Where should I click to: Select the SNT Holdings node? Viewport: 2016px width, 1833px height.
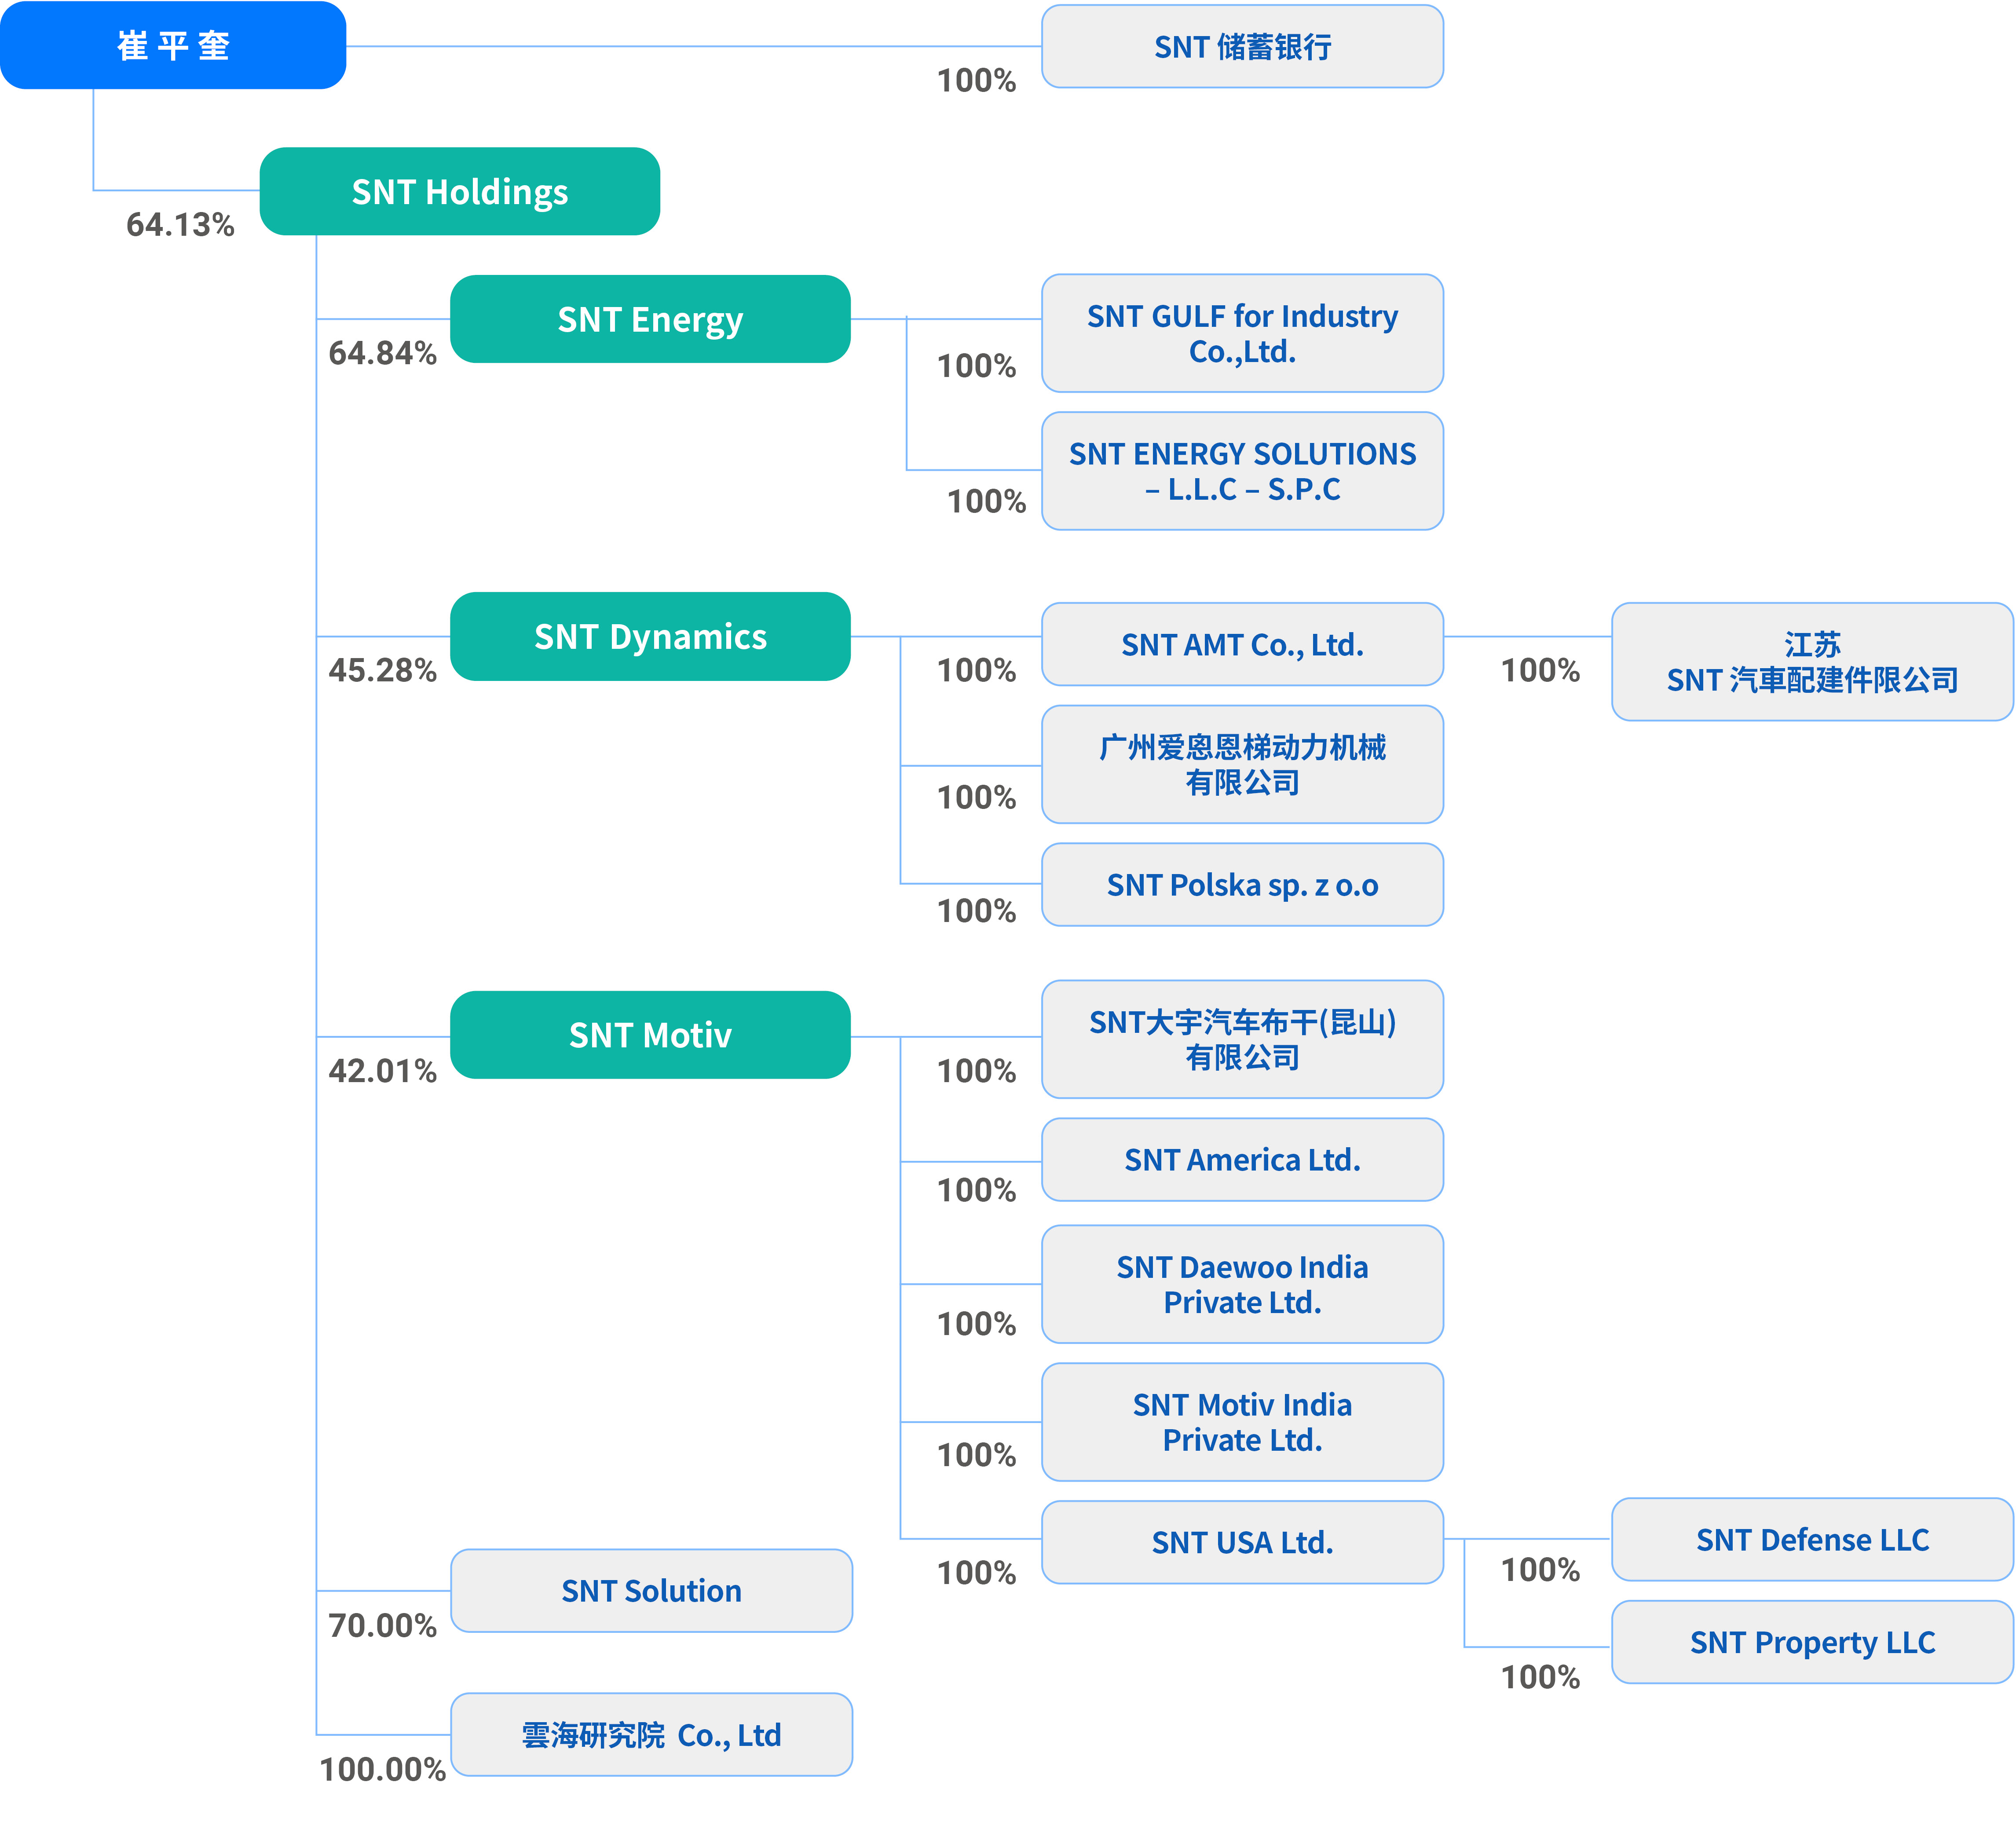[x=460, y=191]
